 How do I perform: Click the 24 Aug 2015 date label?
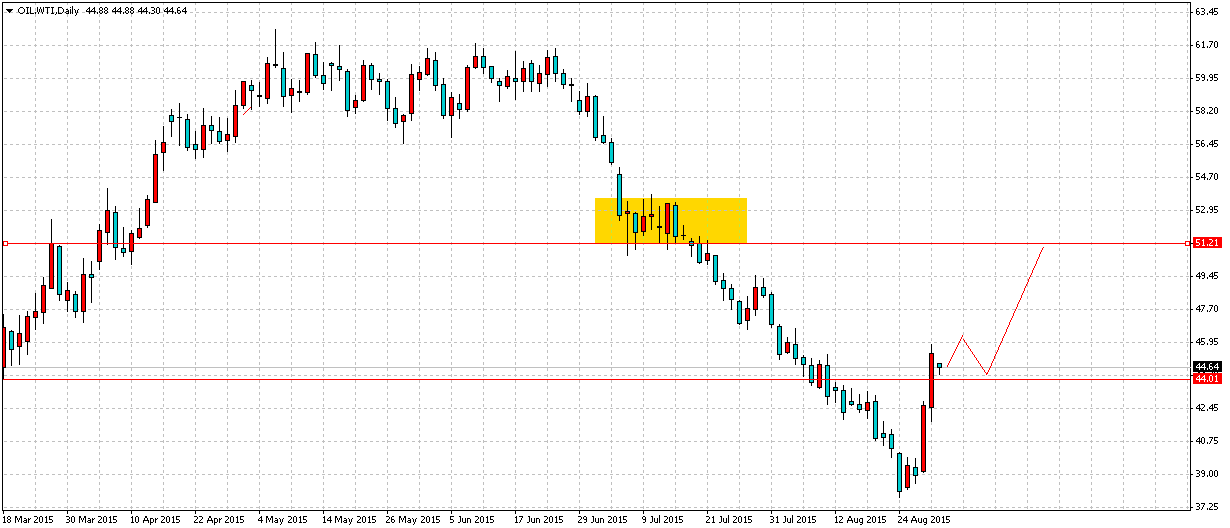tap(923, 520)
